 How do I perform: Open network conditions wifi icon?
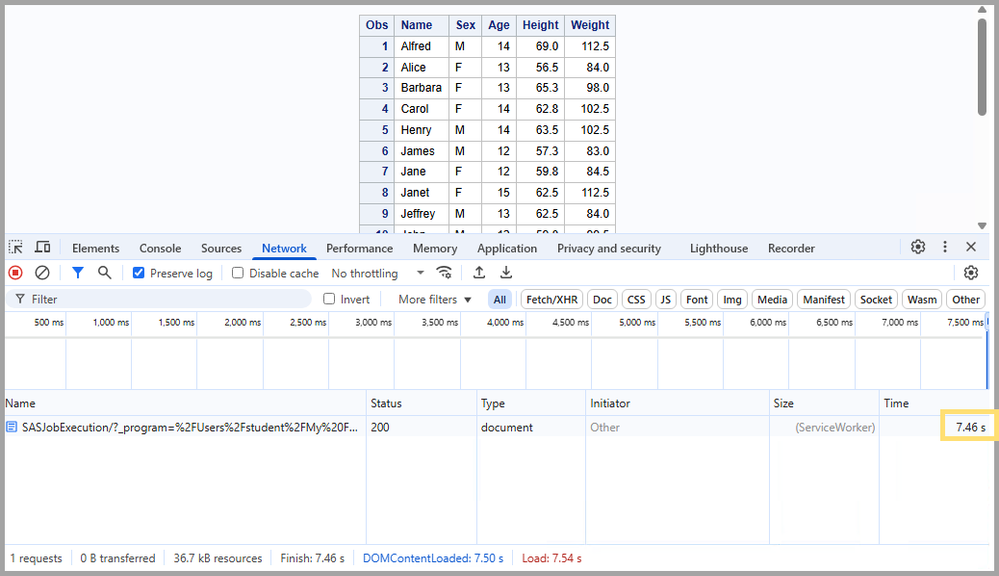click(444, 273)
